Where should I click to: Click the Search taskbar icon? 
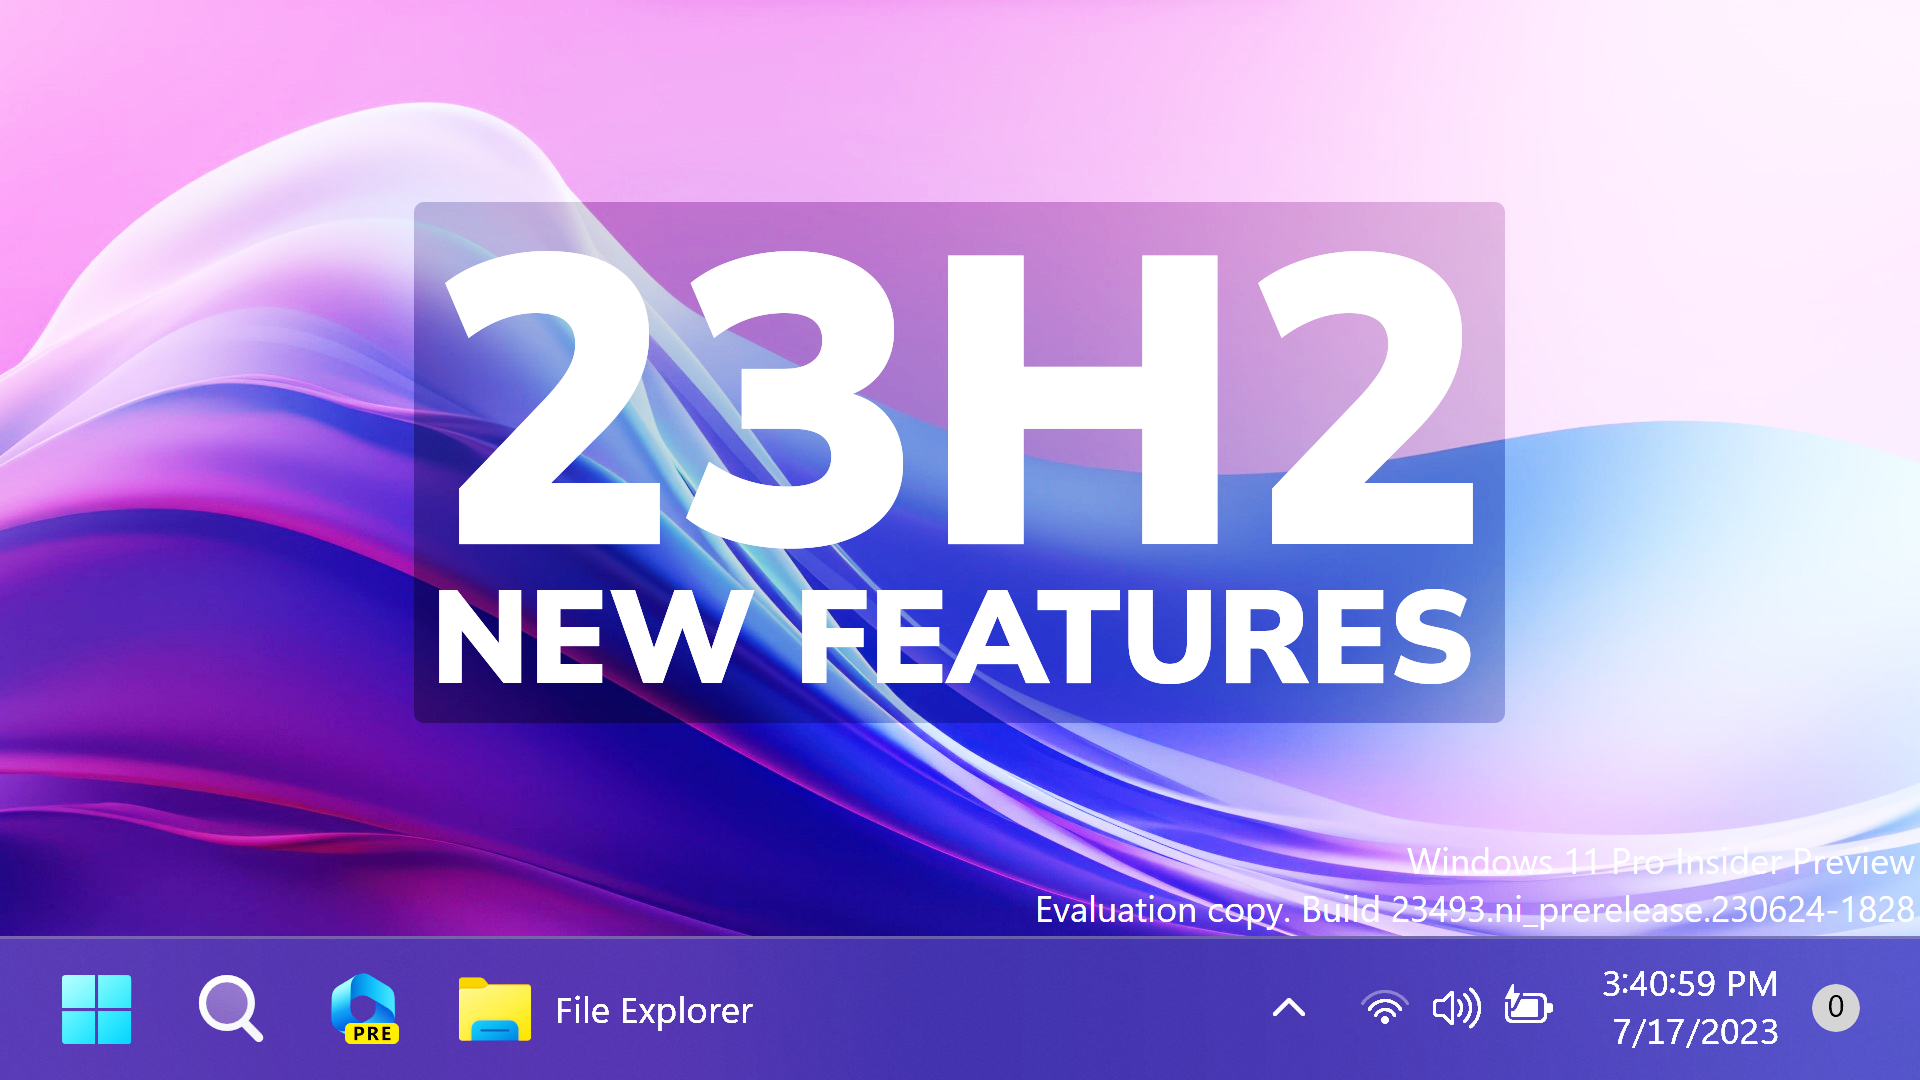tap(231, 1007)
